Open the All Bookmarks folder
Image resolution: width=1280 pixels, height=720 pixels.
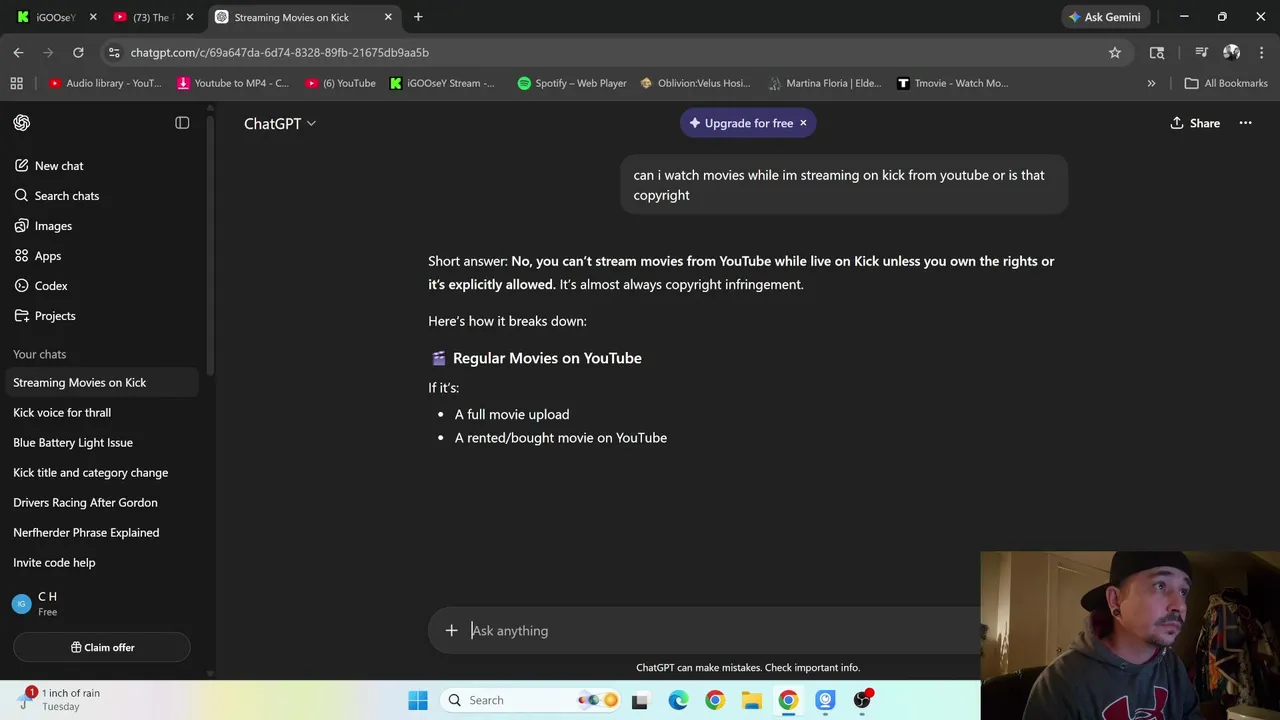(1226, 83)
